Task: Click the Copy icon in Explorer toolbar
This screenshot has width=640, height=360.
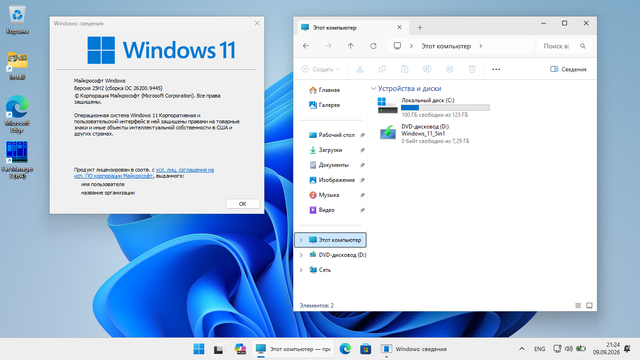Action: tap(382, 69)
